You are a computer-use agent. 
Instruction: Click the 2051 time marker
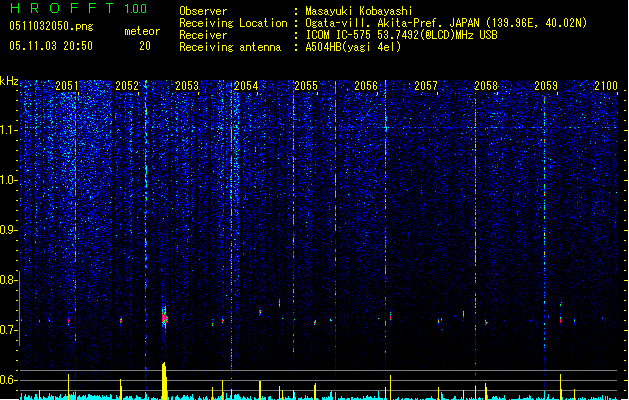pos(67,86)
